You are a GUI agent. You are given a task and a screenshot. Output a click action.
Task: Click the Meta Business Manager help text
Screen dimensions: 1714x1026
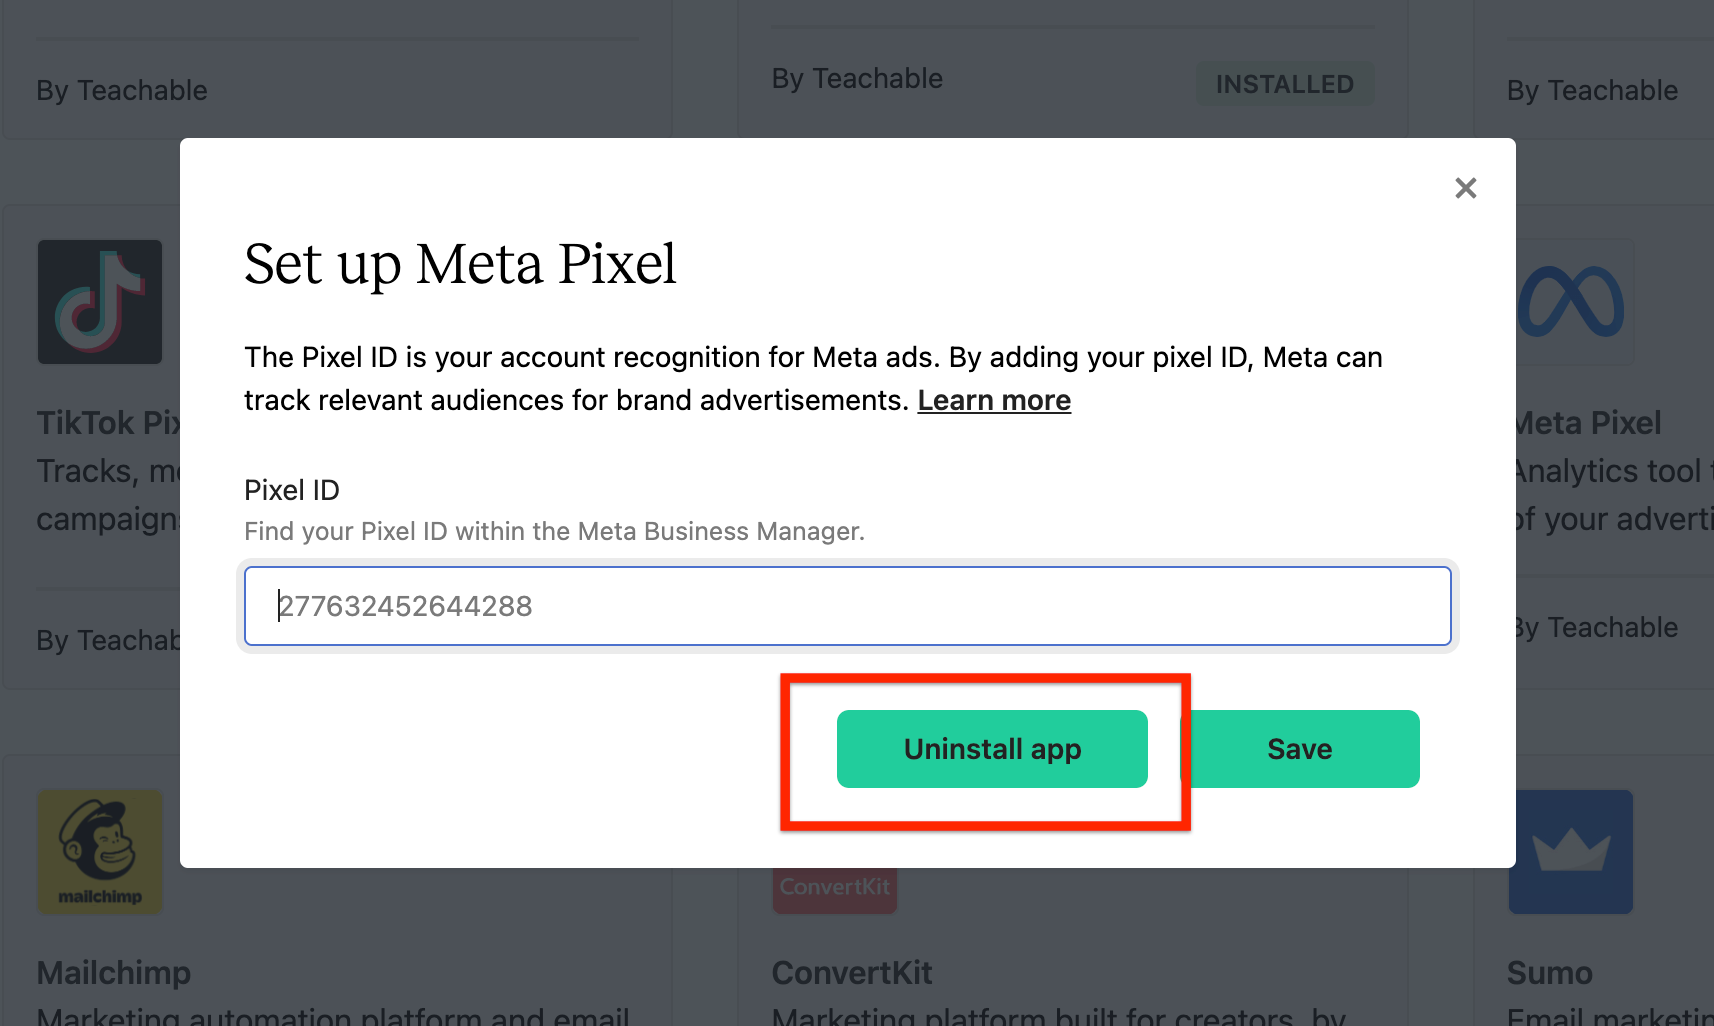click(555, 531)
